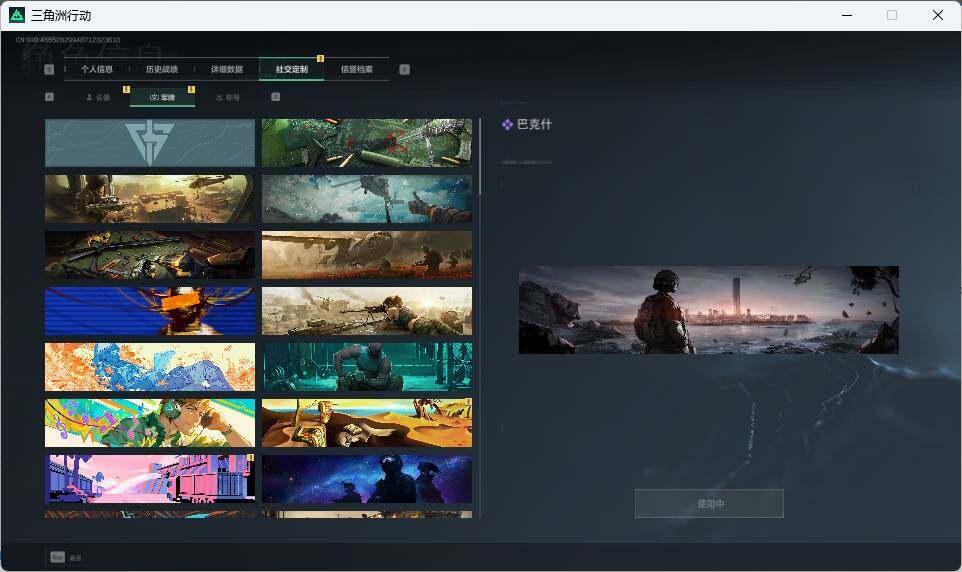Viewport: 962px width, 572px height.
Task: Click the purple rarity icon beside 巴克什
Action: pyautogui.click(x=507, y=125)
